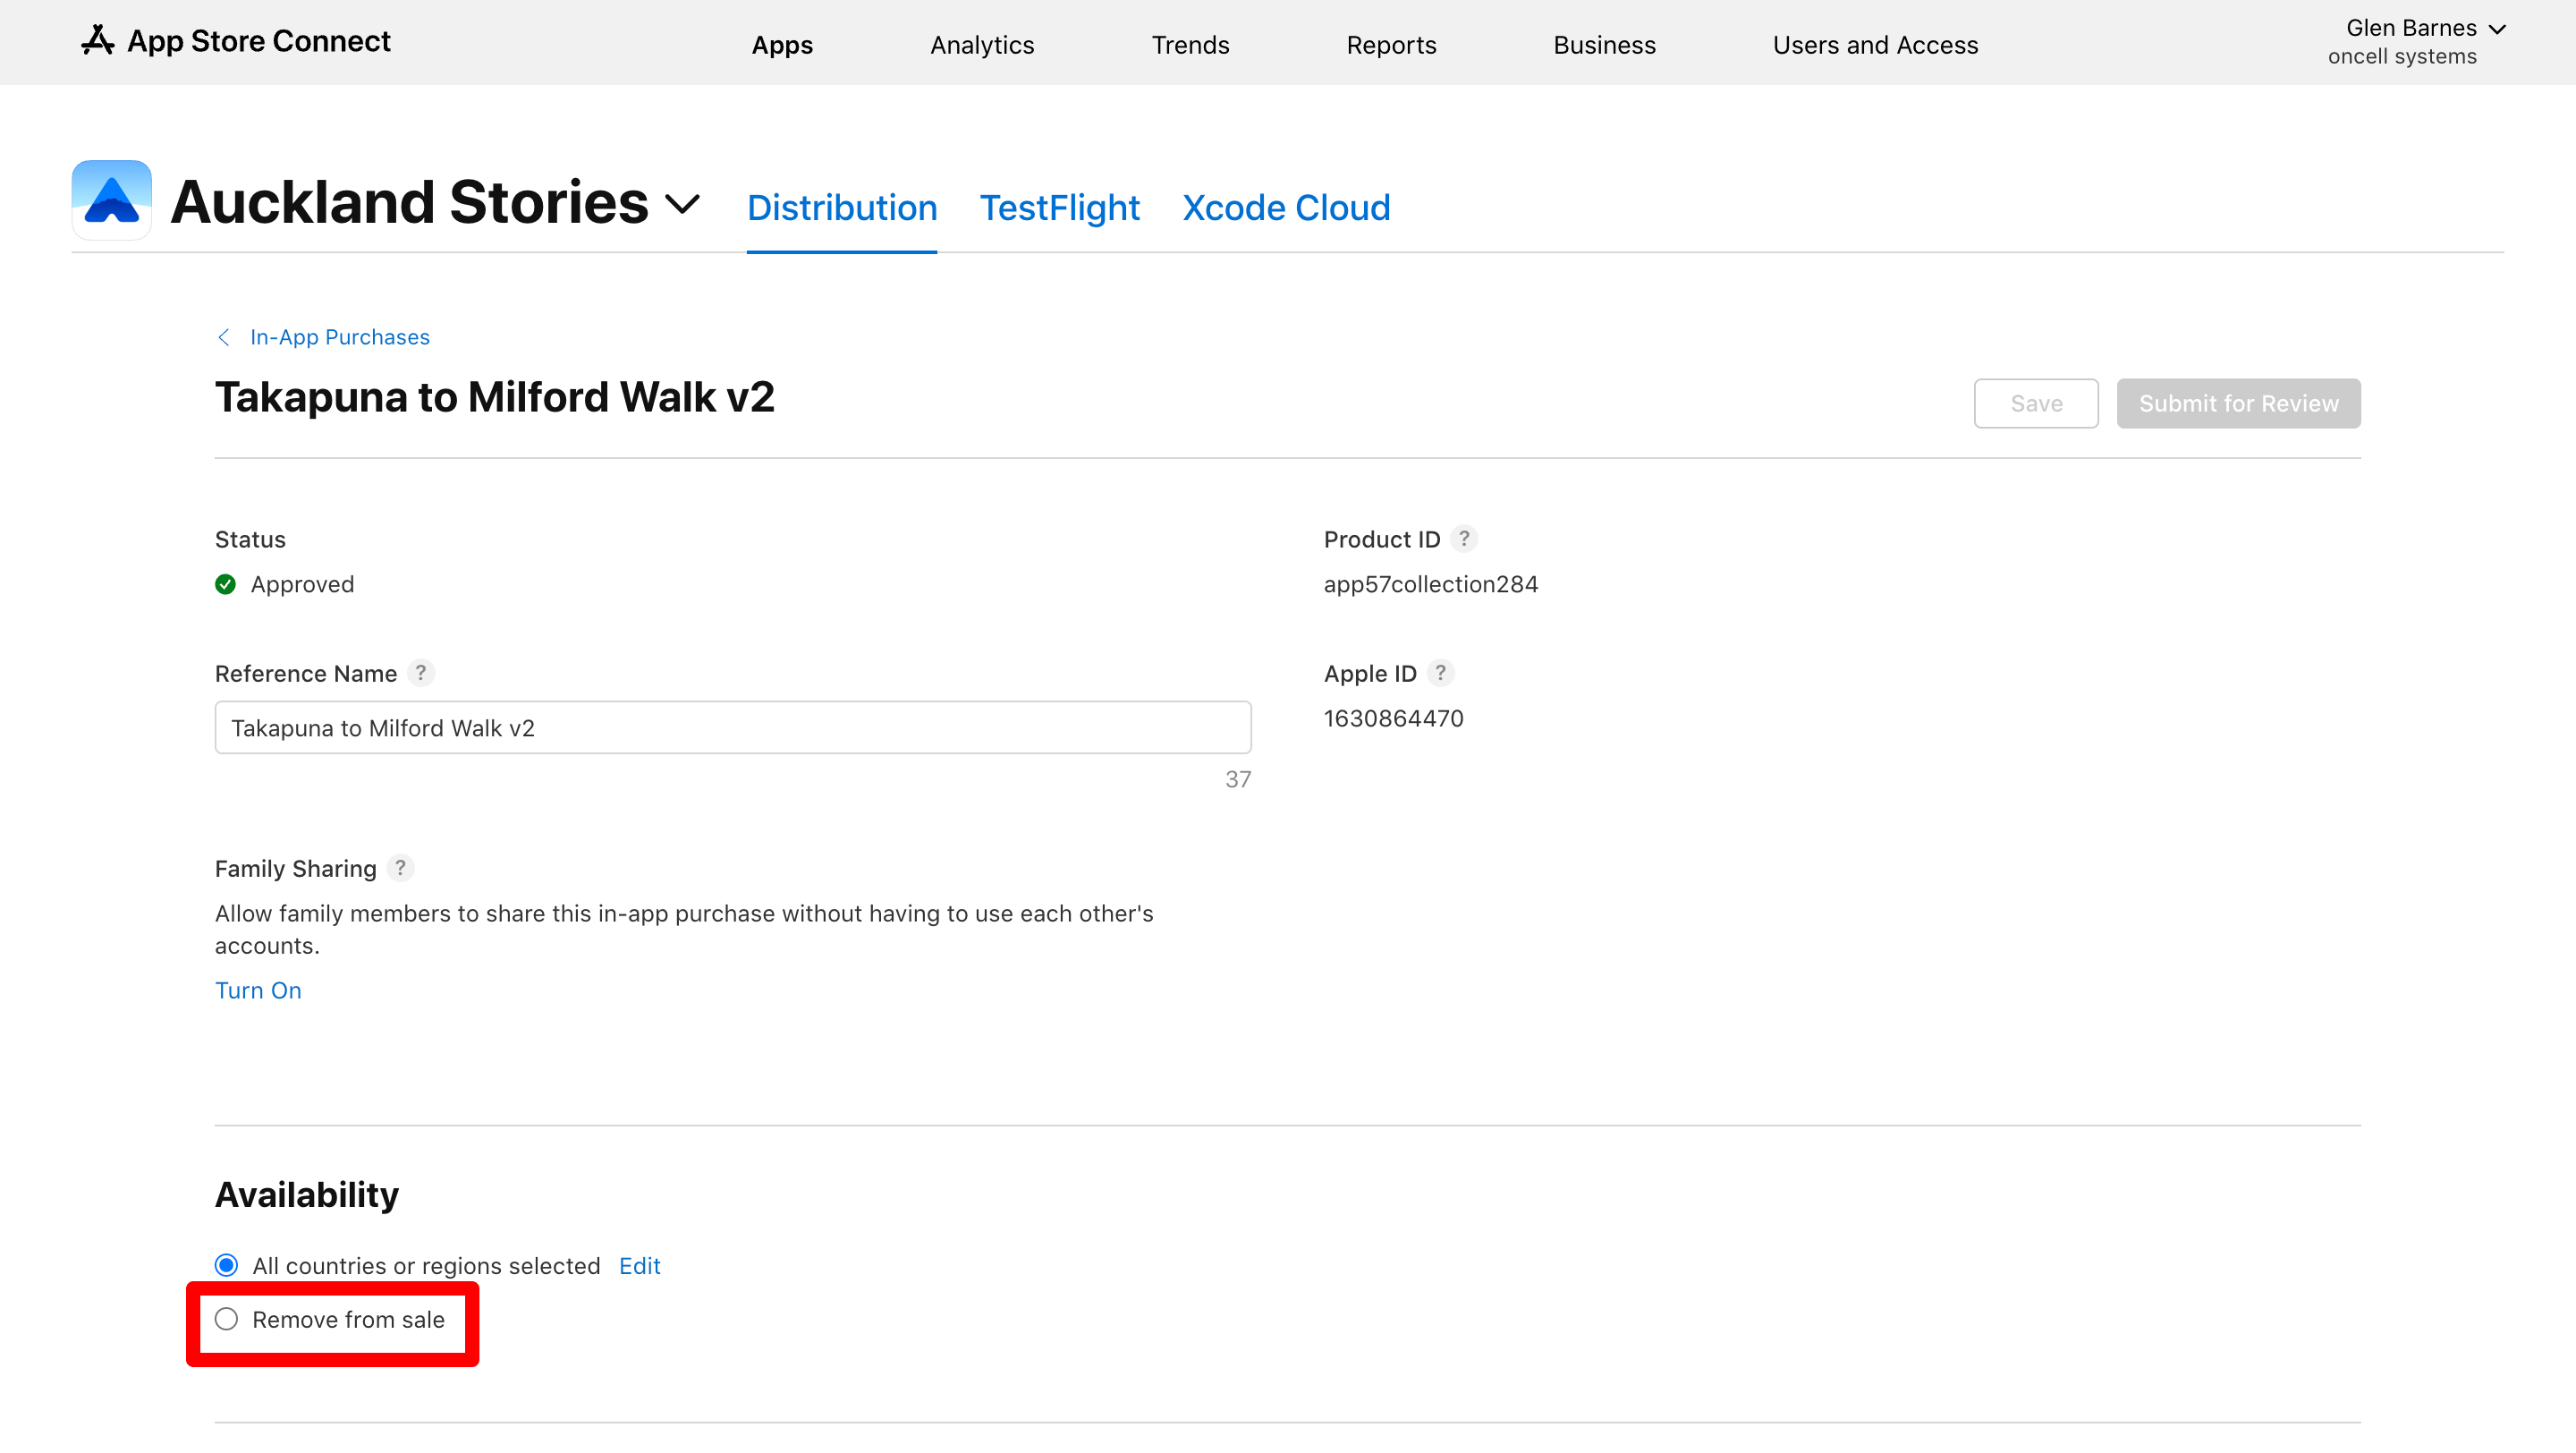
Task: Open the TestFlight tab
Action: tap(1059, 207)
